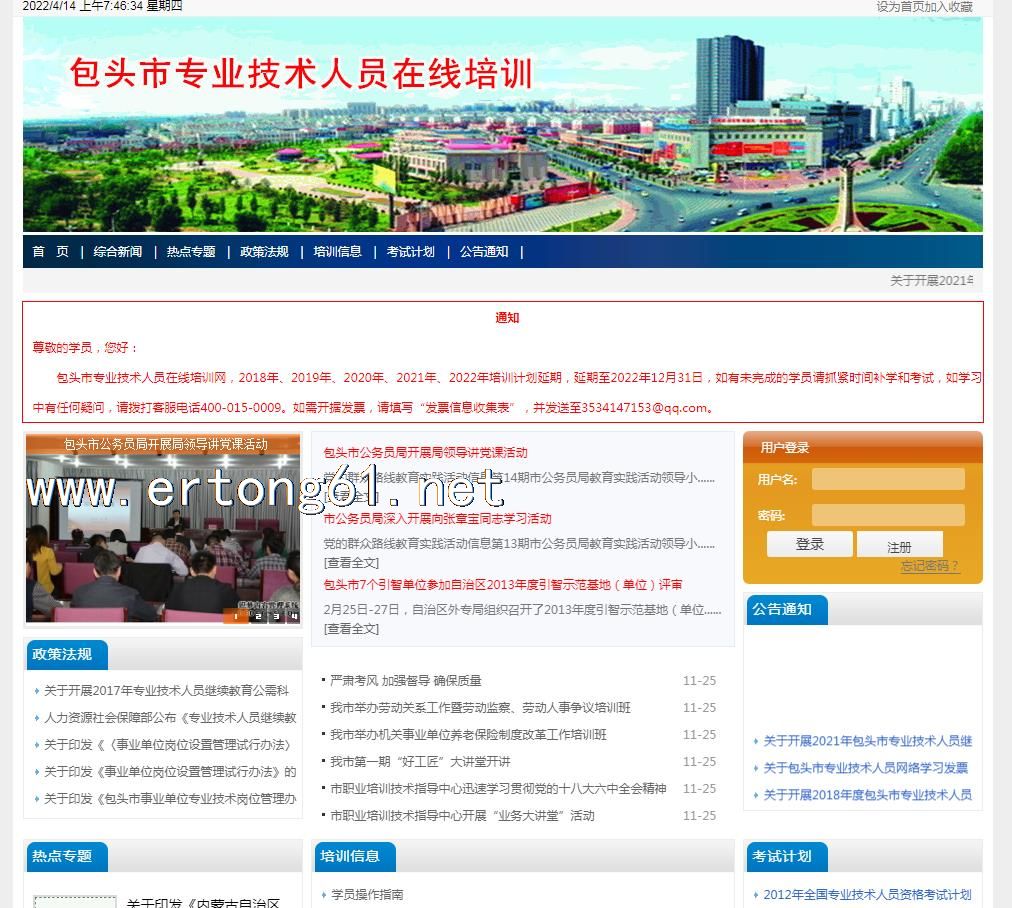Open 培训信息 in the navigation bar
This screenshot has height=908, width=1012.
point(337,252)
